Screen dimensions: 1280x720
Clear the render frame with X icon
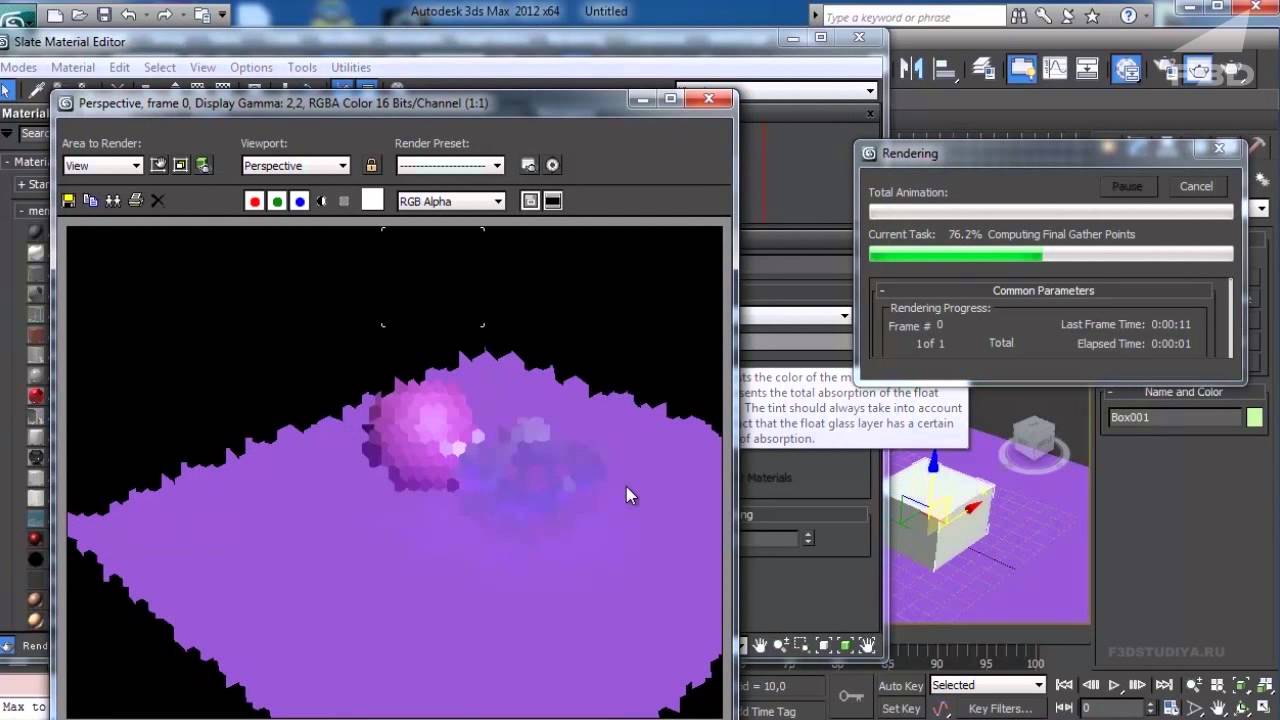tap(157, 201)
